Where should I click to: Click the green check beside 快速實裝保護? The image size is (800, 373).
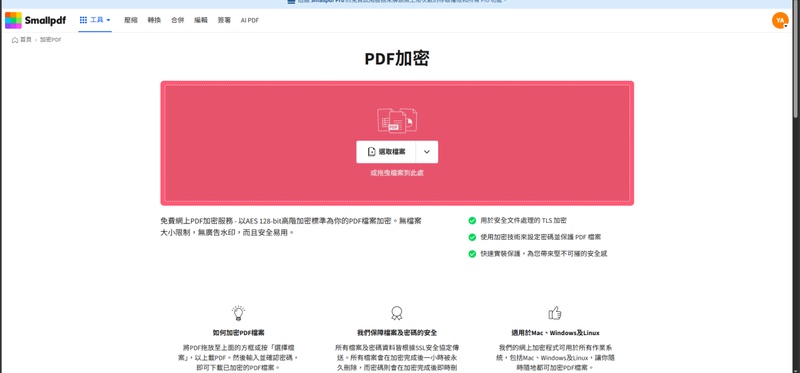[x=472, y=254]
